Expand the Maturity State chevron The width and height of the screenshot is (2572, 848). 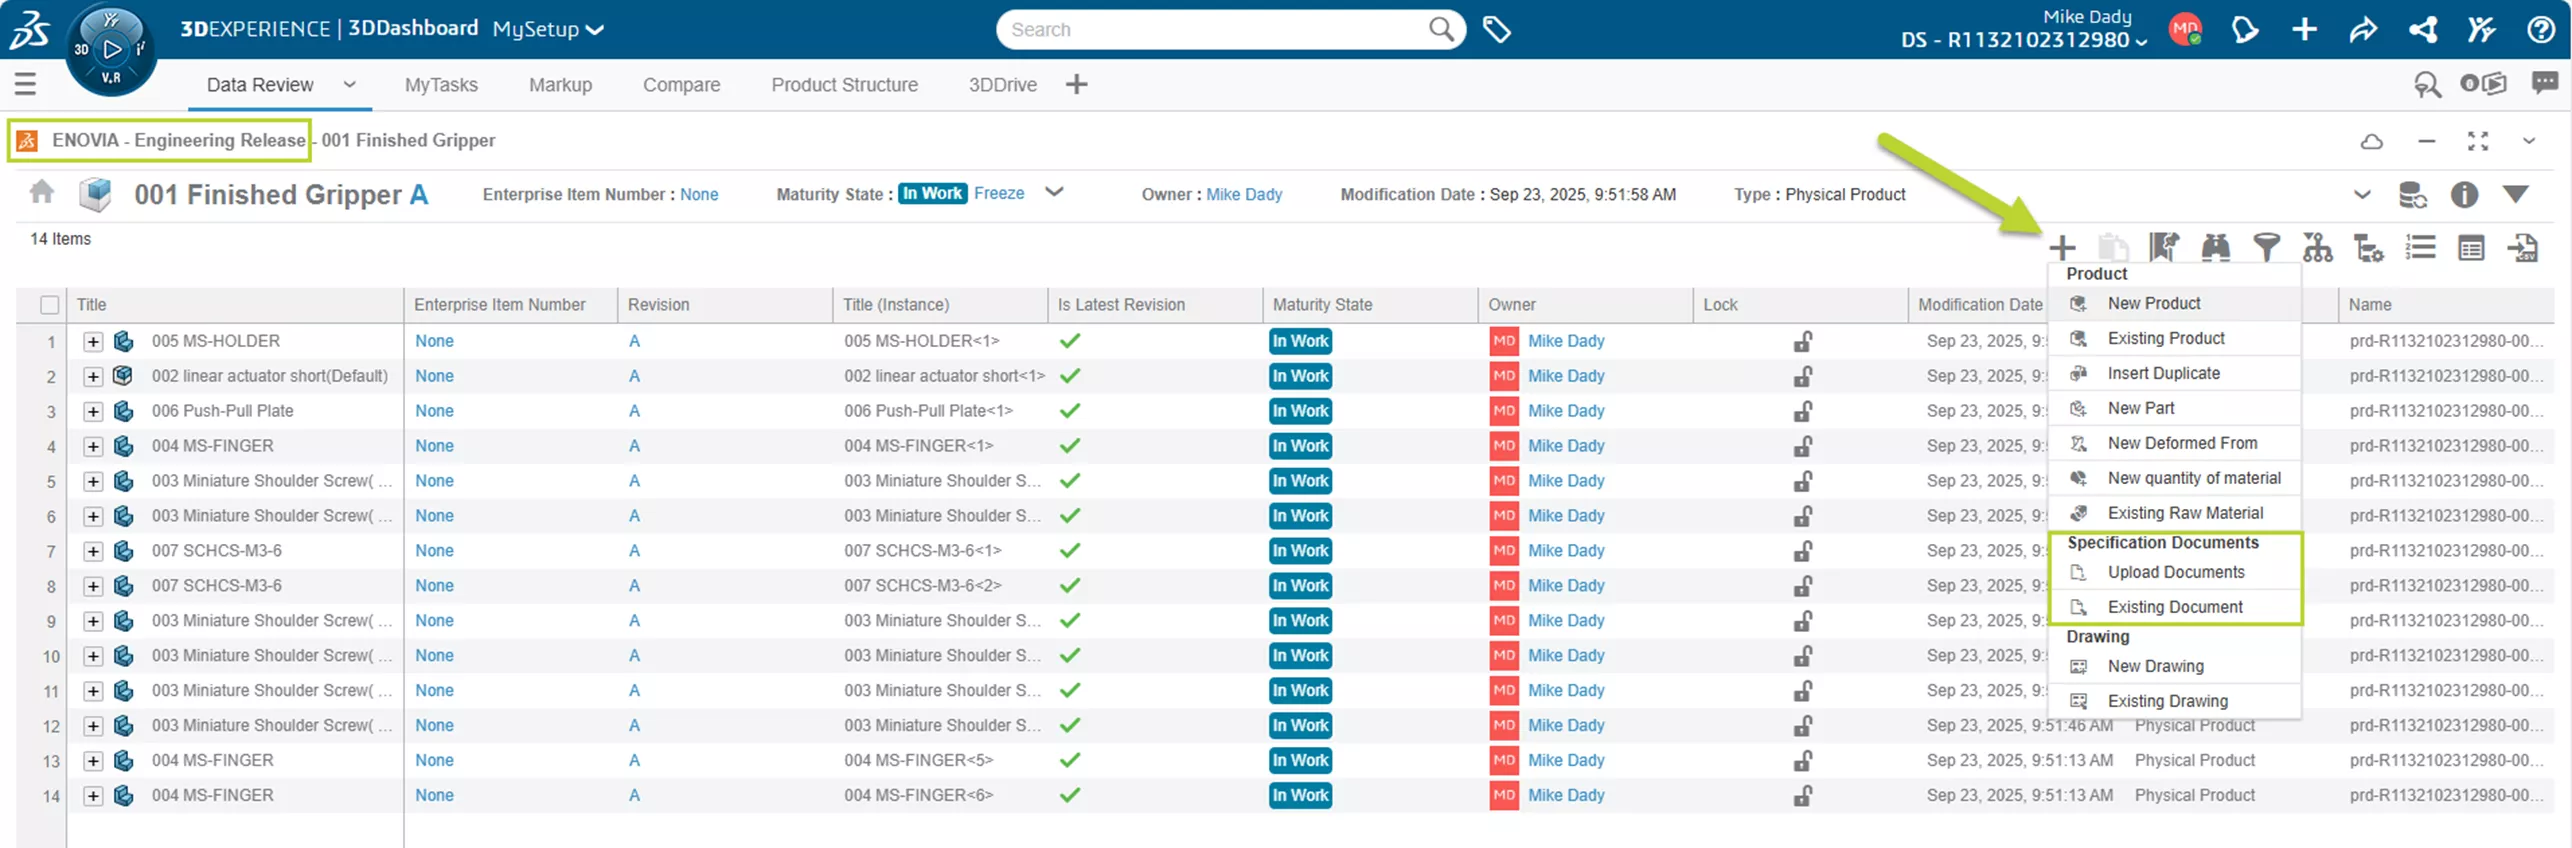tap(1054, 192)
